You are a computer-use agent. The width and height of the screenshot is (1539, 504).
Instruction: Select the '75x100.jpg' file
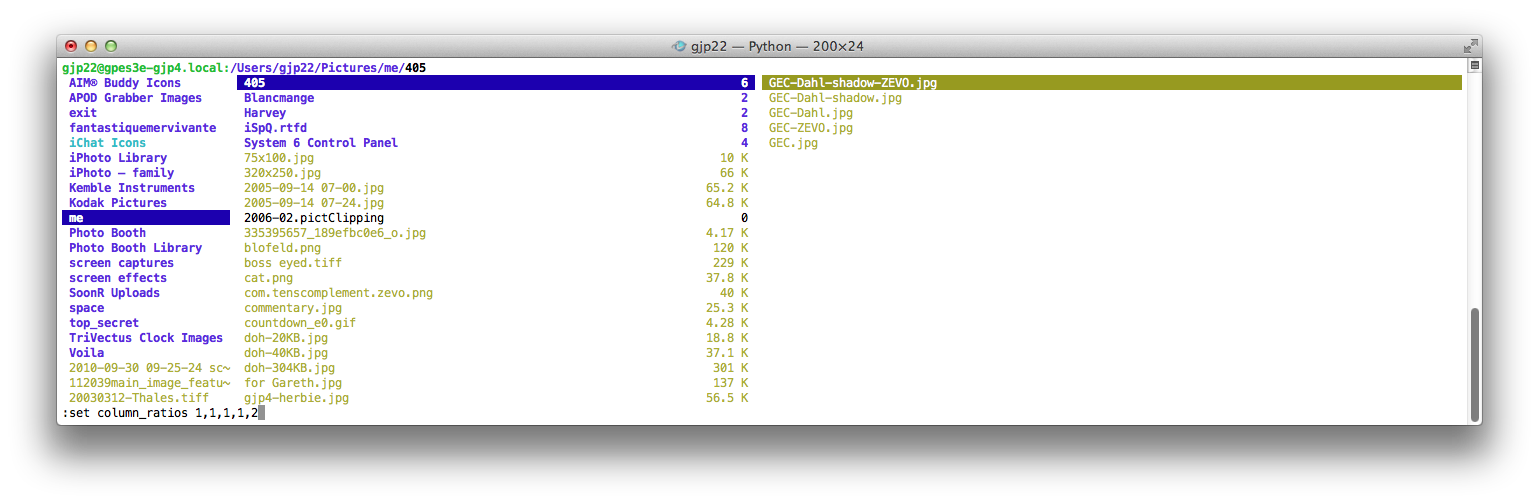(279, 158)
